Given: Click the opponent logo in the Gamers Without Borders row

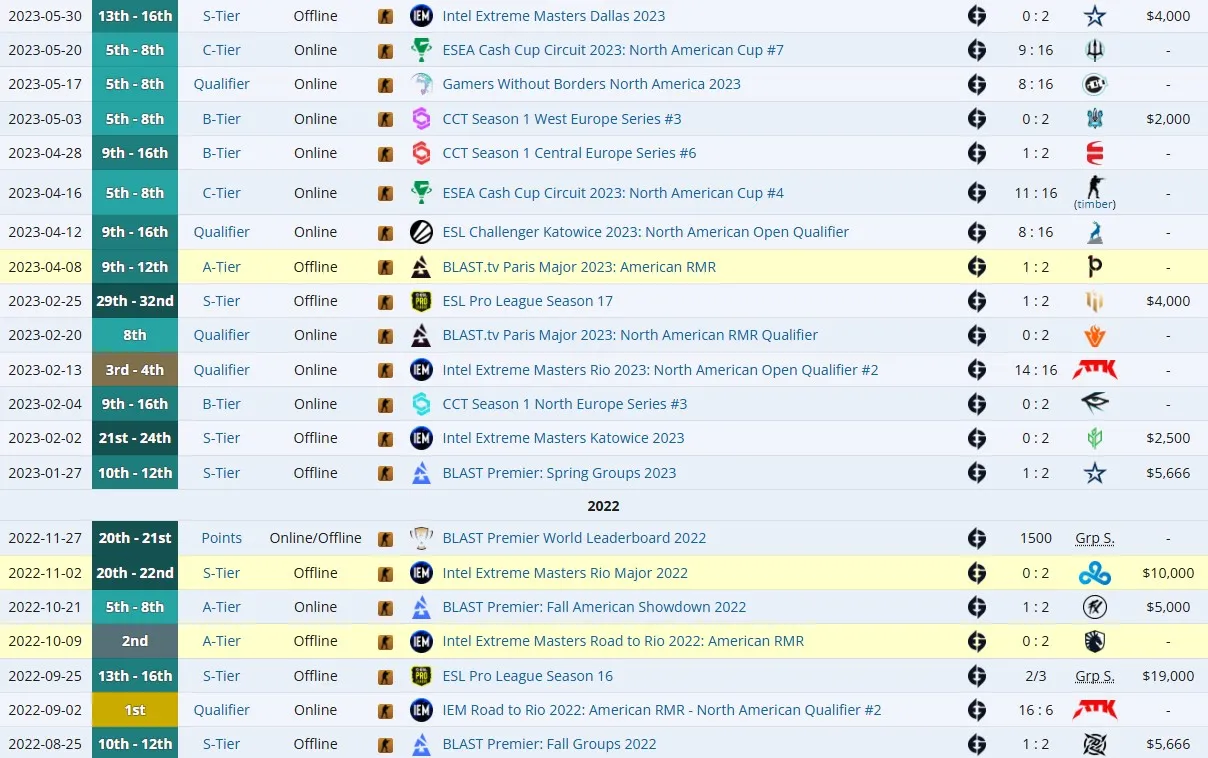Looking at the screenshot, I should 1095,84.
